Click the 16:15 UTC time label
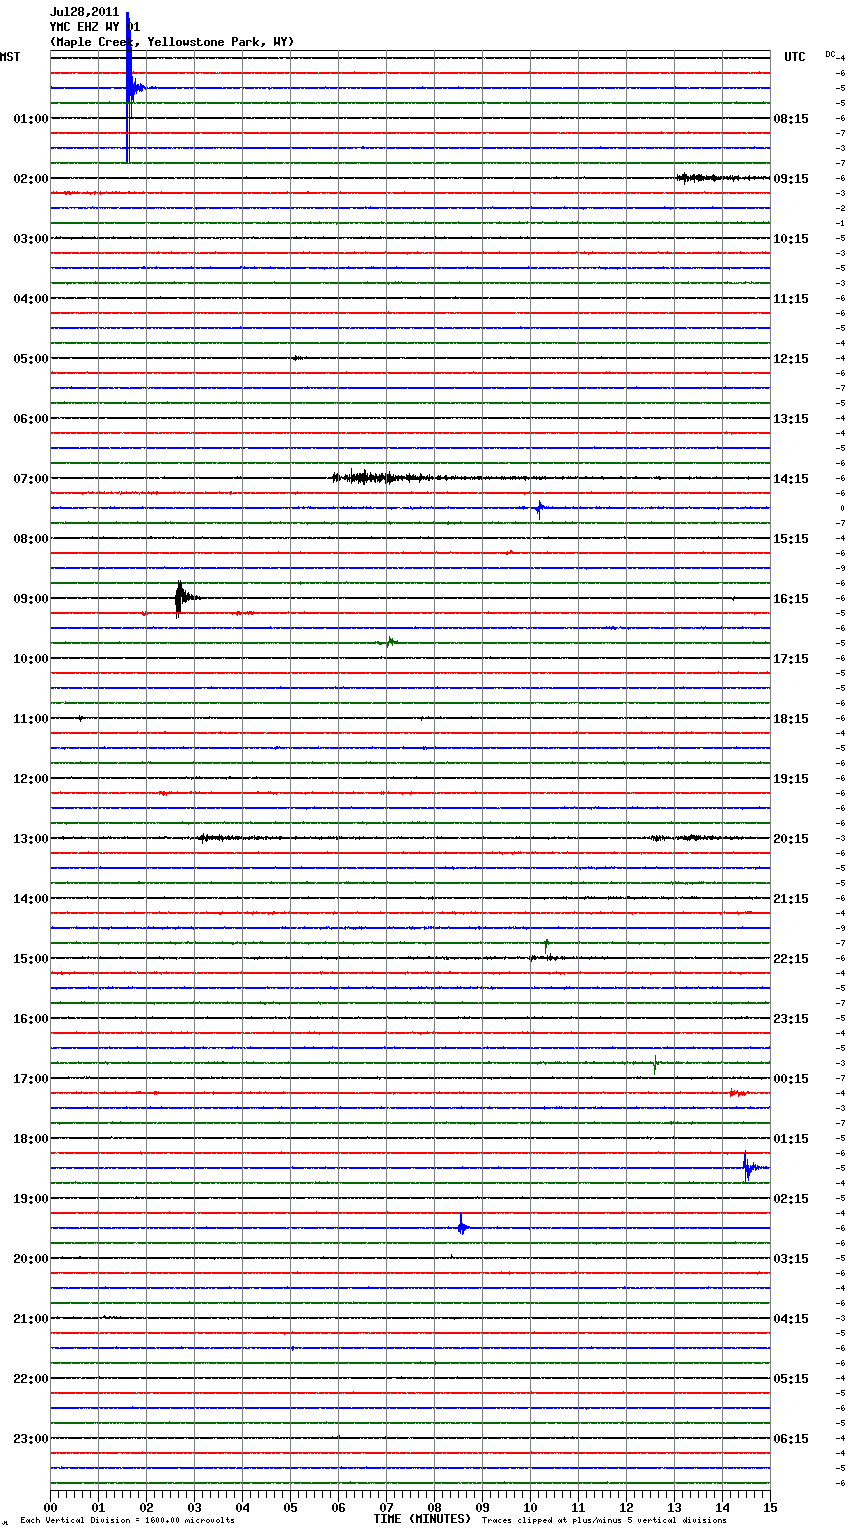The width and height of the screenshot is (850, 1534). pos(791,598)
